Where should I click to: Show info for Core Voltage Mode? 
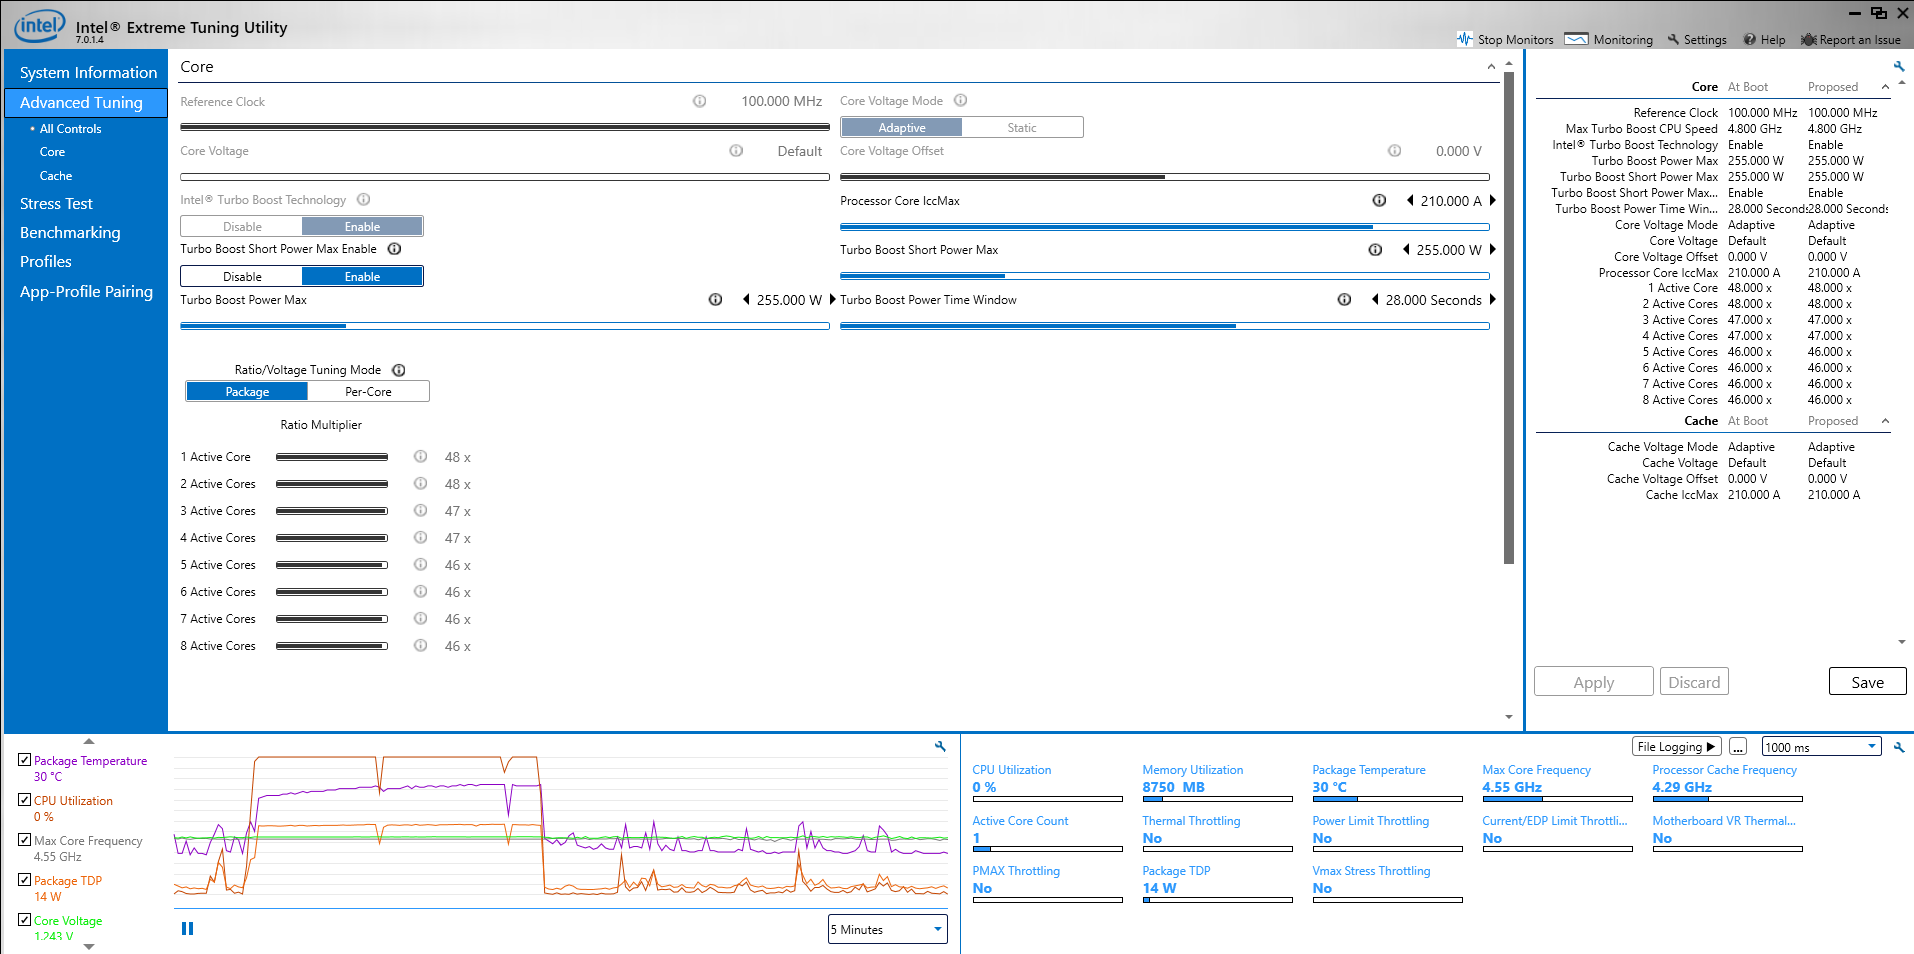tap(960, 100)
